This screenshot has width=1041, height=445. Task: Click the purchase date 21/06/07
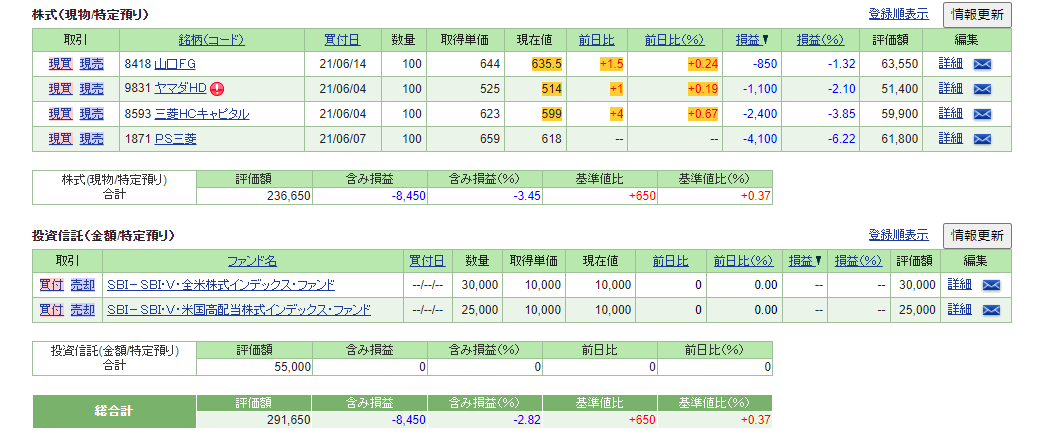[x=341, y=139]
